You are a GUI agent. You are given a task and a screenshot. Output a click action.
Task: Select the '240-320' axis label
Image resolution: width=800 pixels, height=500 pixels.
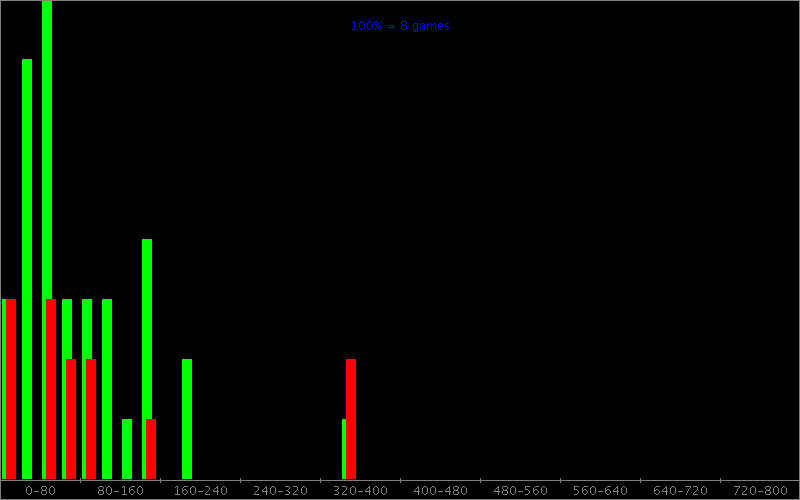pos(281,491)
